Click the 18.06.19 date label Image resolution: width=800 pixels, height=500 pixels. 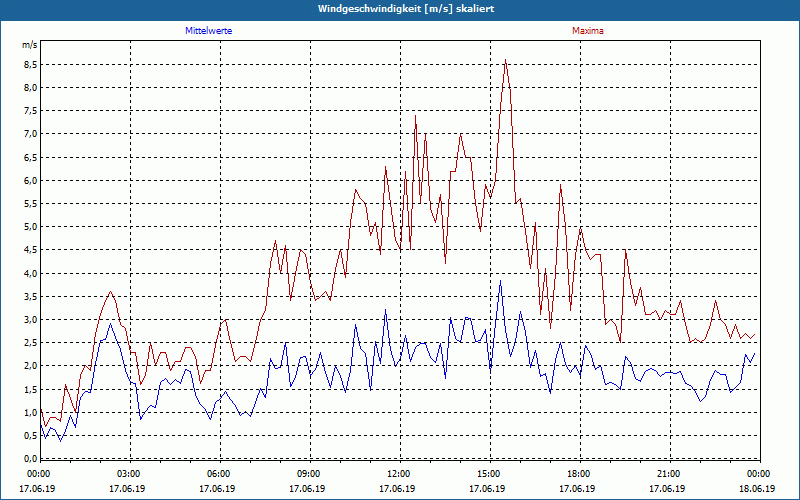(x=757, y=488)
